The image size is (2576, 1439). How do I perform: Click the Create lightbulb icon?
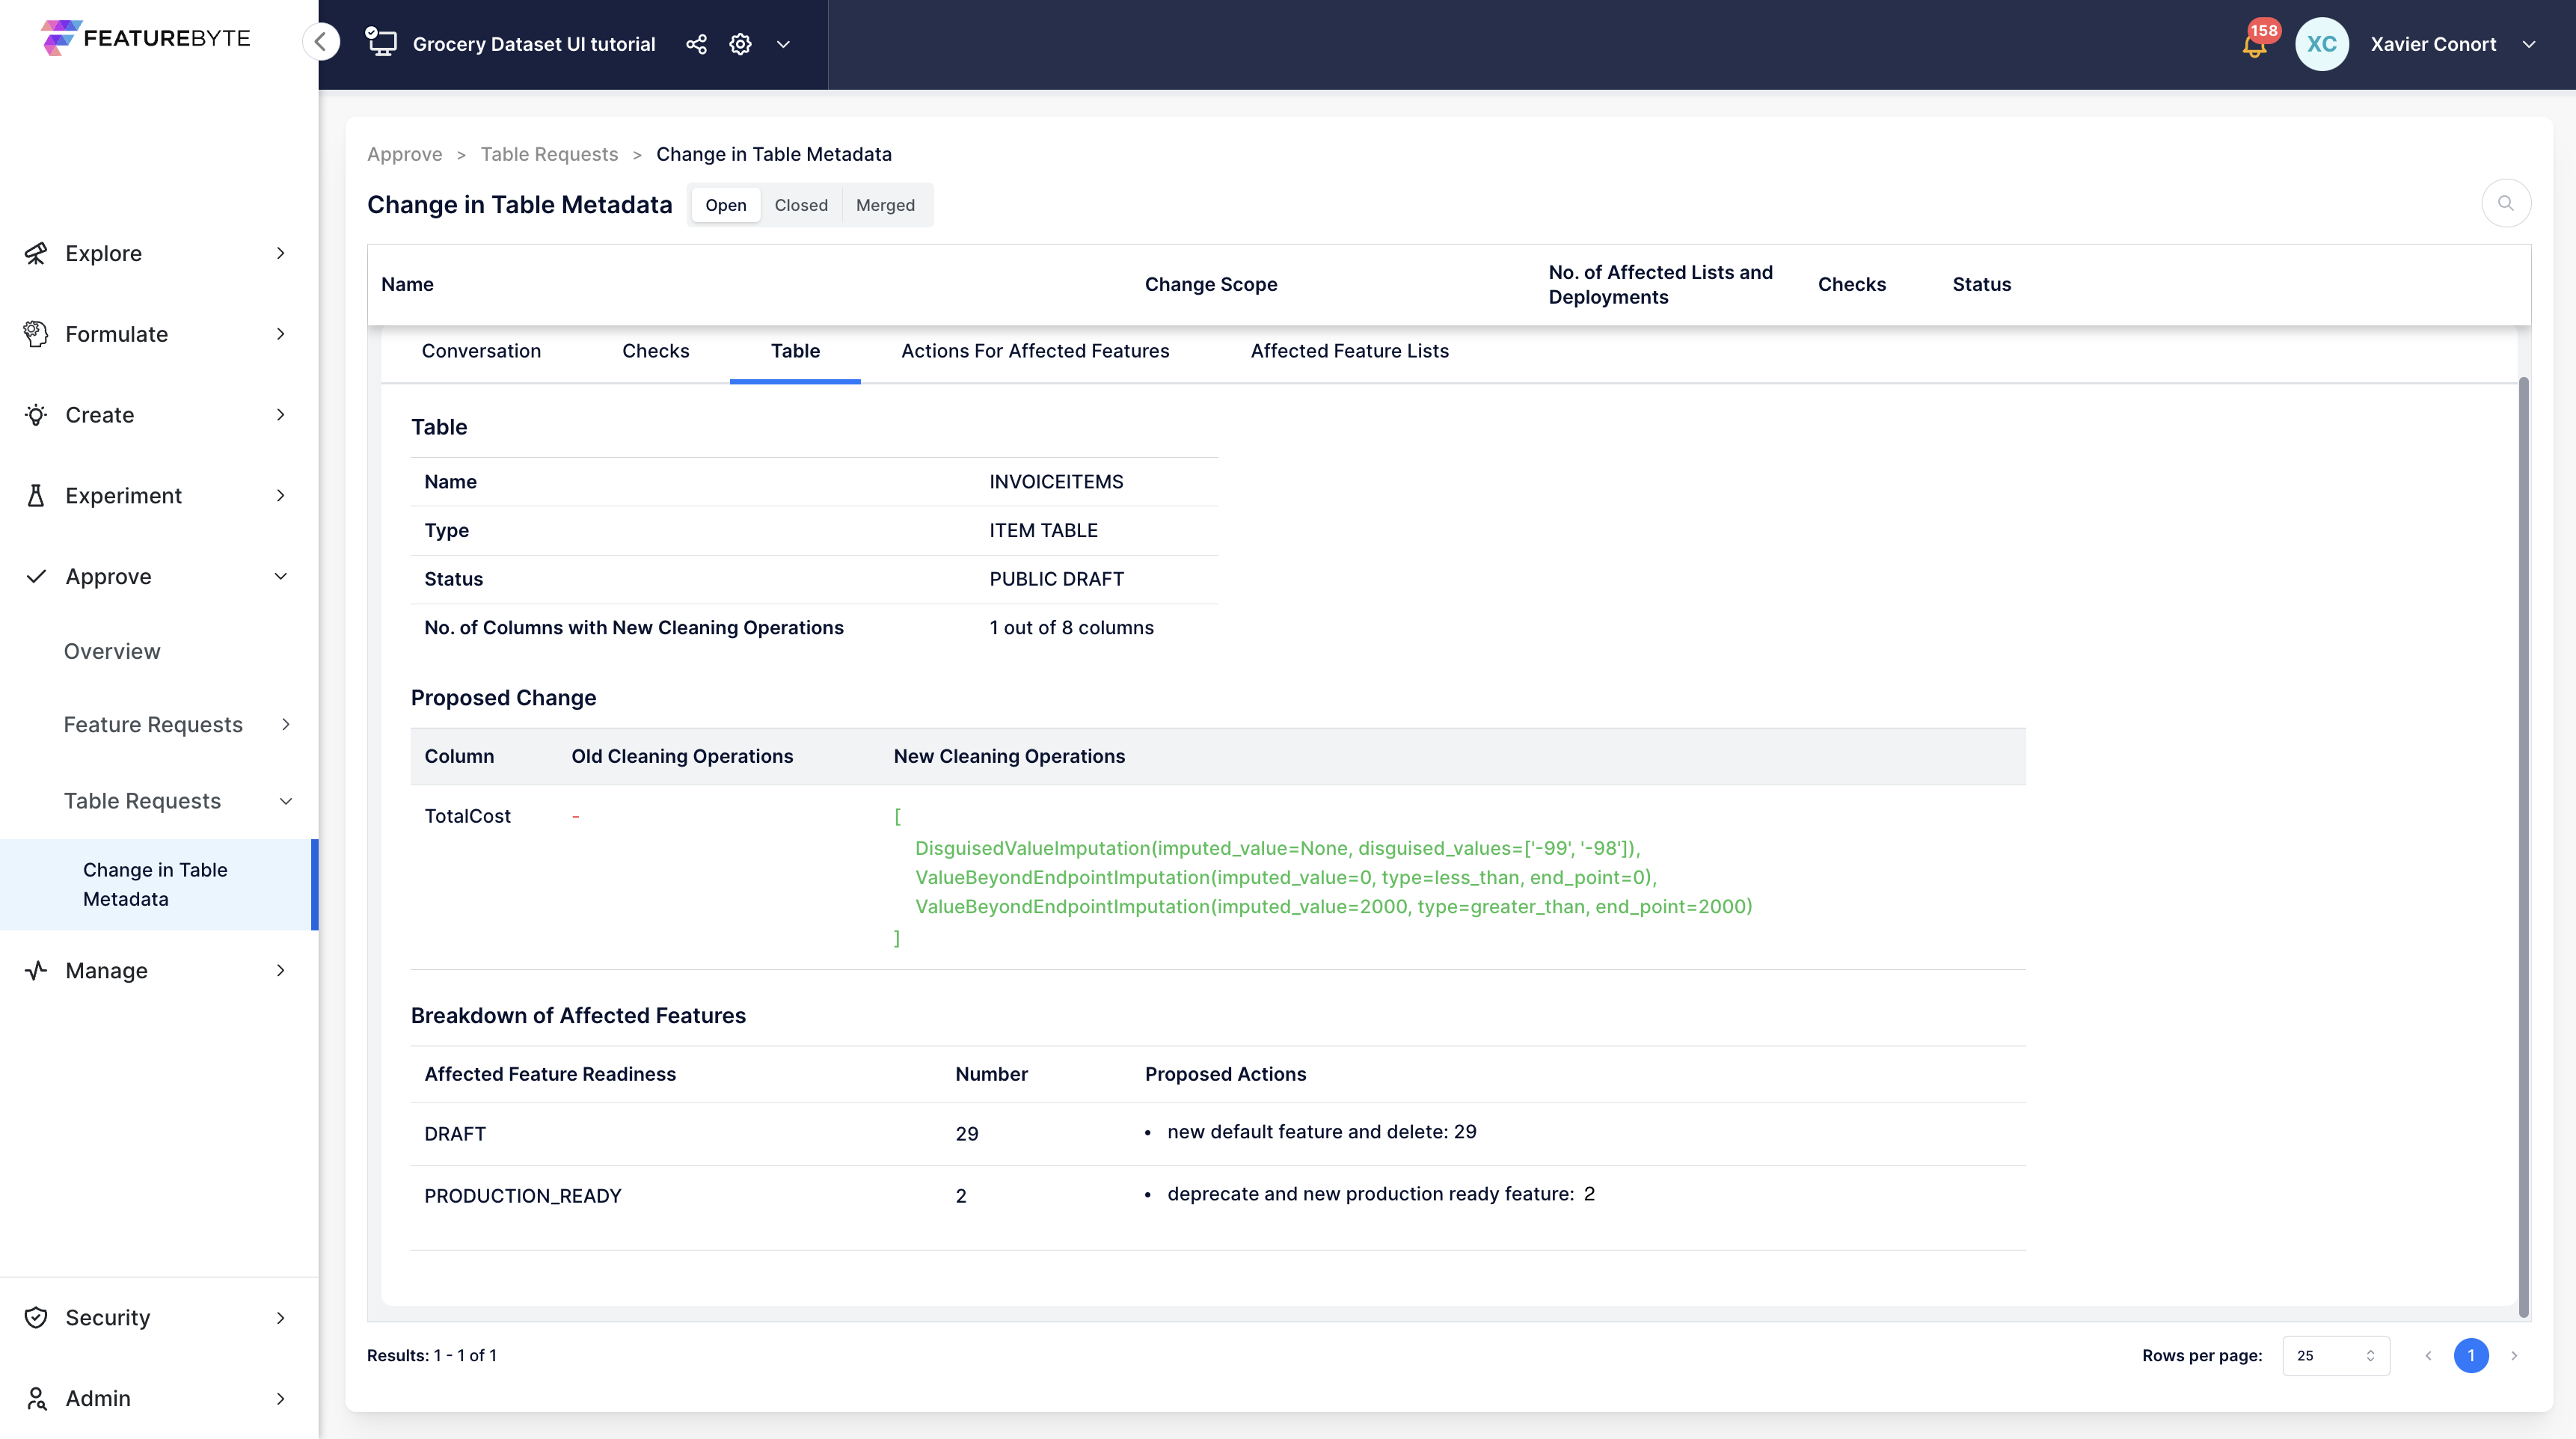click(x=36, y=415)
